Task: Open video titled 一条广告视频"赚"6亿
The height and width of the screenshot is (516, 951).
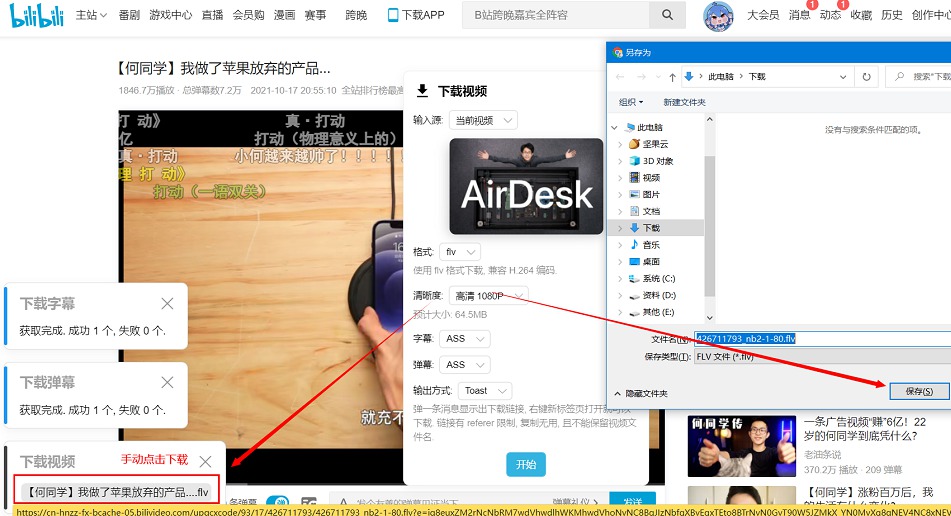Action: pos(864,429)
